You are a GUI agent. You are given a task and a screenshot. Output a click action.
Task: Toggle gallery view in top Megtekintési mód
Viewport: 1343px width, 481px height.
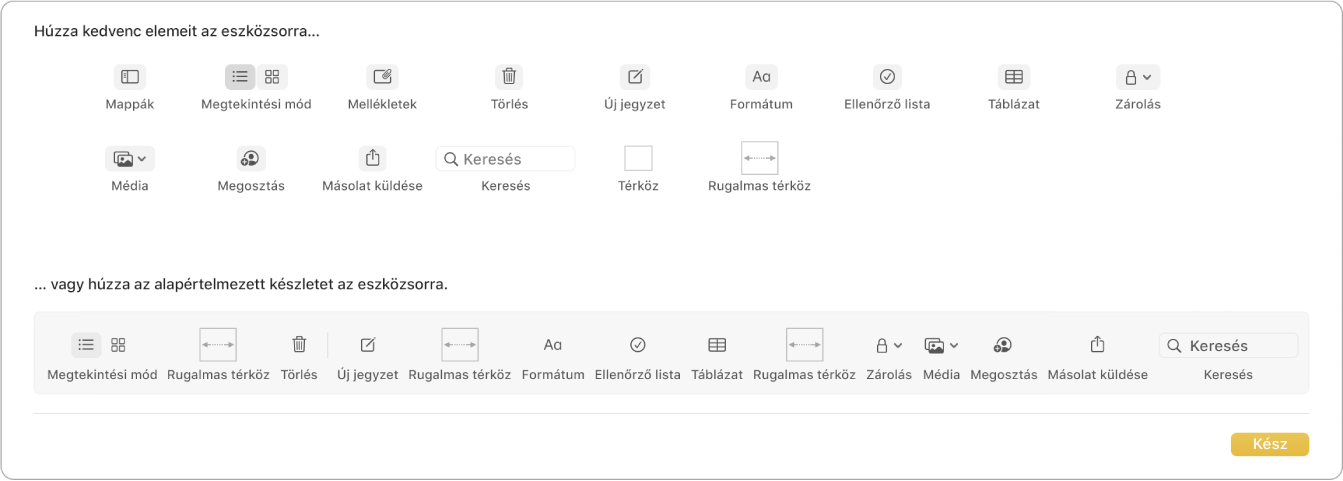(272, 77)
